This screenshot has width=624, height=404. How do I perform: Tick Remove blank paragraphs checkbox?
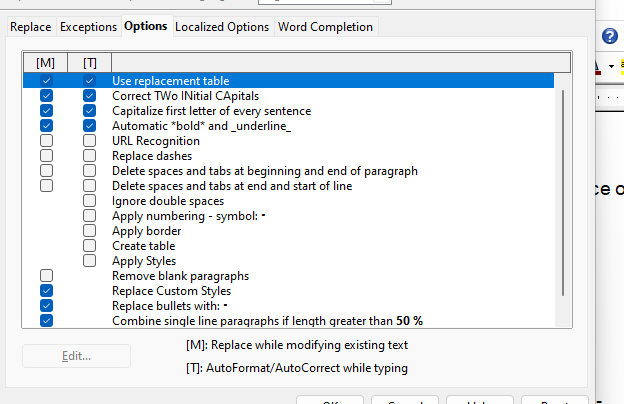tap(46, 275)
